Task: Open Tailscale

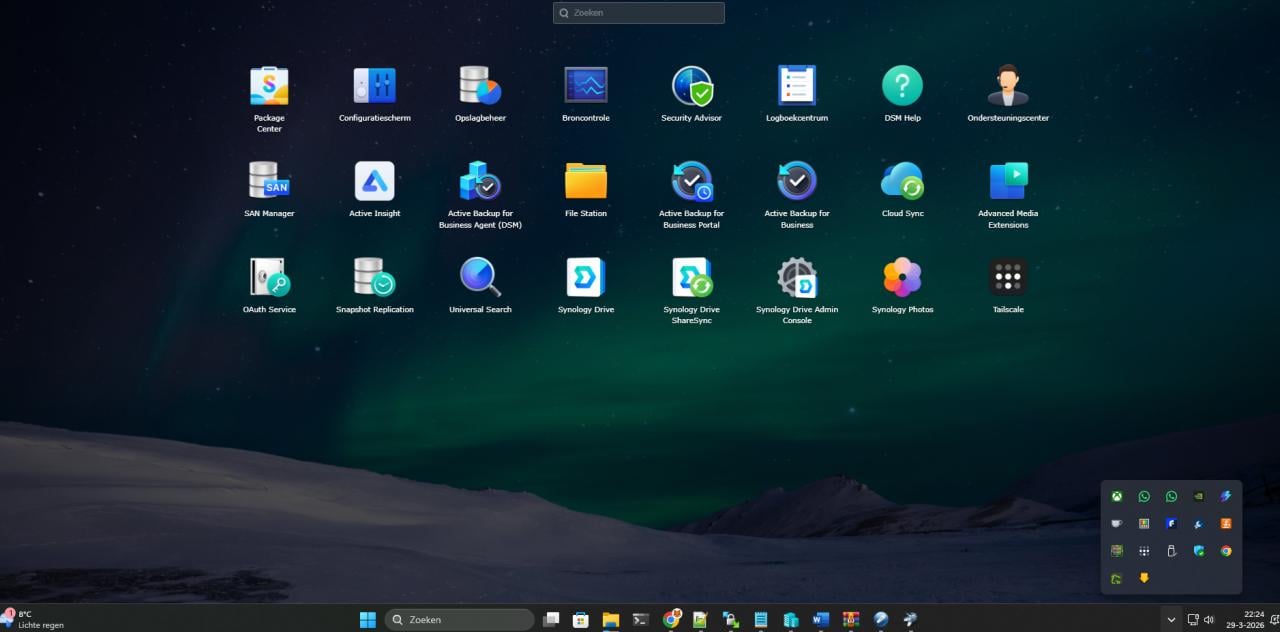Action: tap(1008, 277)
